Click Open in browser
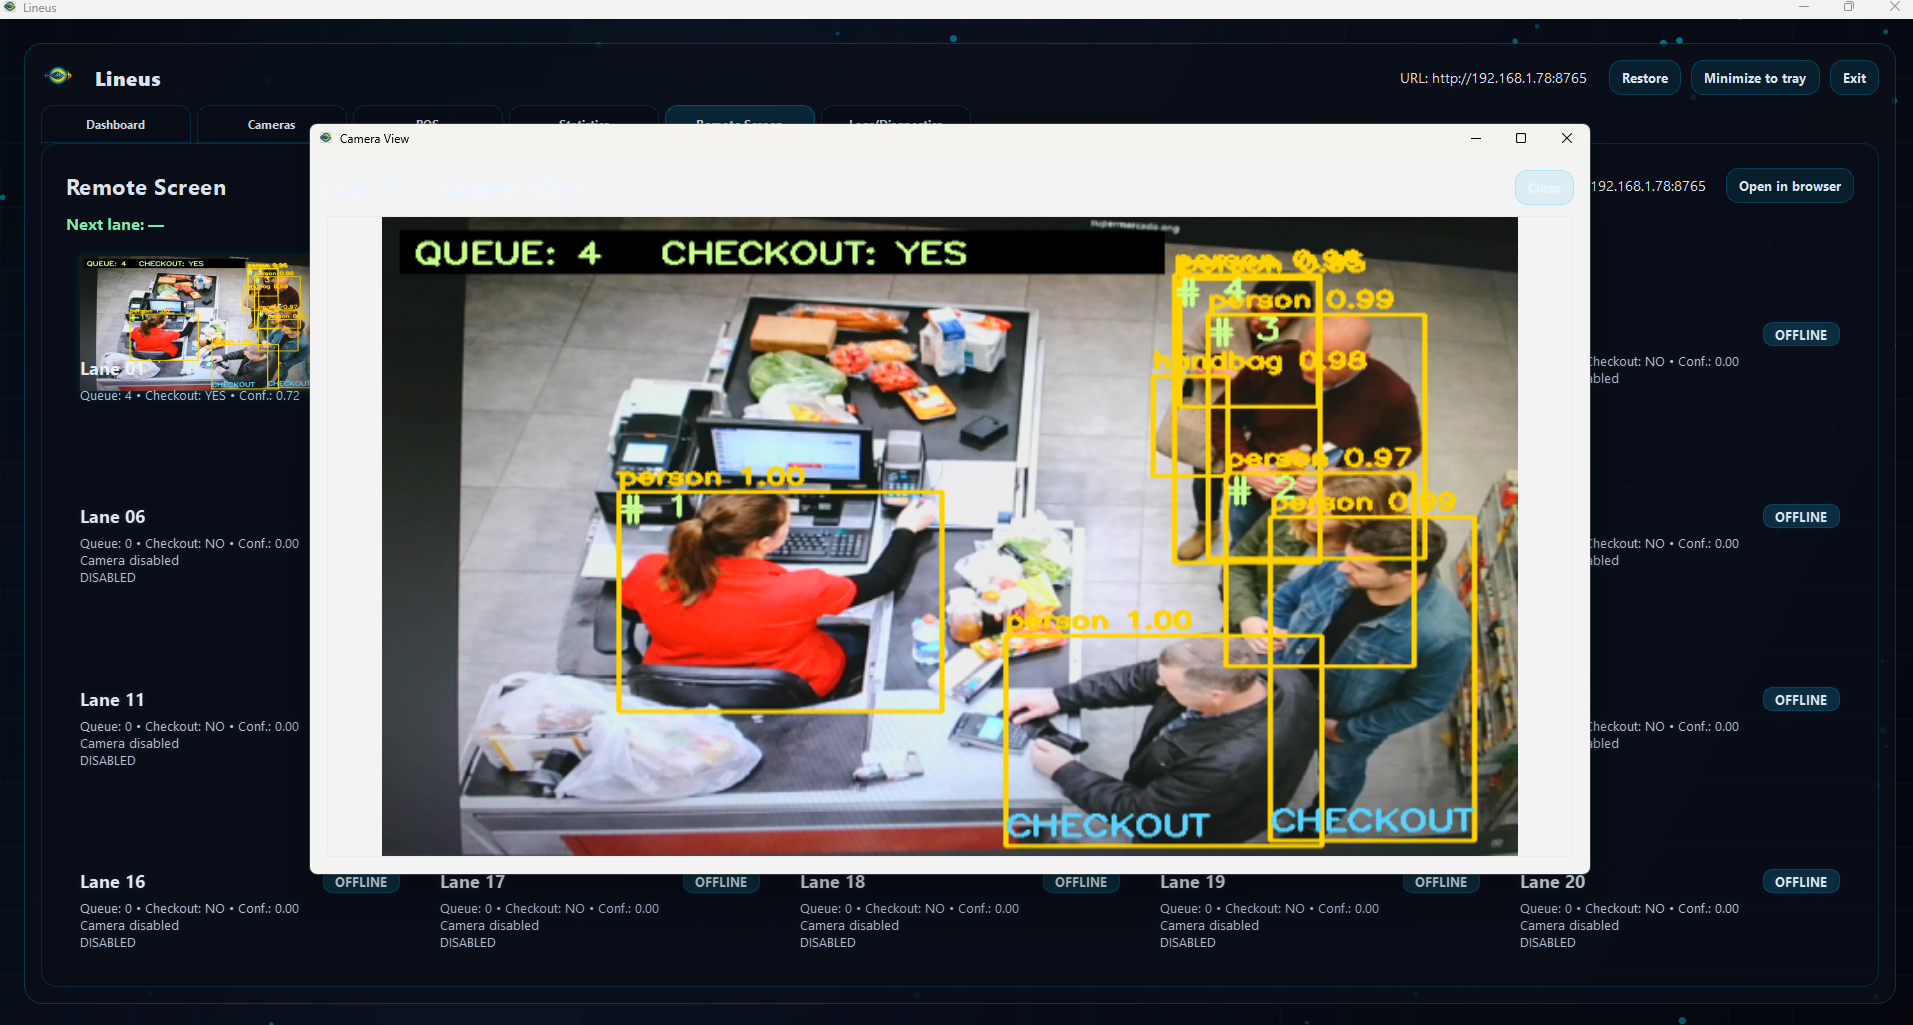The width and height of the screenshot is (1913, 1025). tap(1789, 185)
